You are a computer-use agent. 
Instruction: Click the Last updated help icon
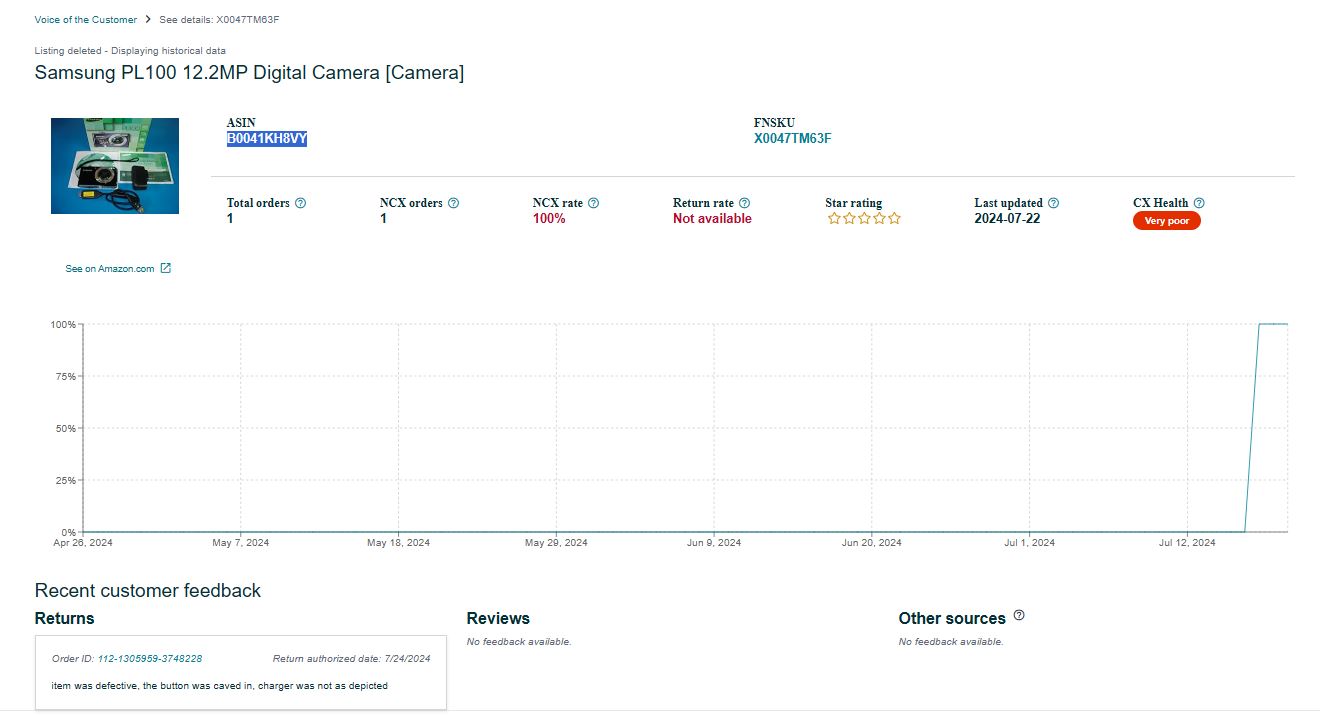[1053, 203]
